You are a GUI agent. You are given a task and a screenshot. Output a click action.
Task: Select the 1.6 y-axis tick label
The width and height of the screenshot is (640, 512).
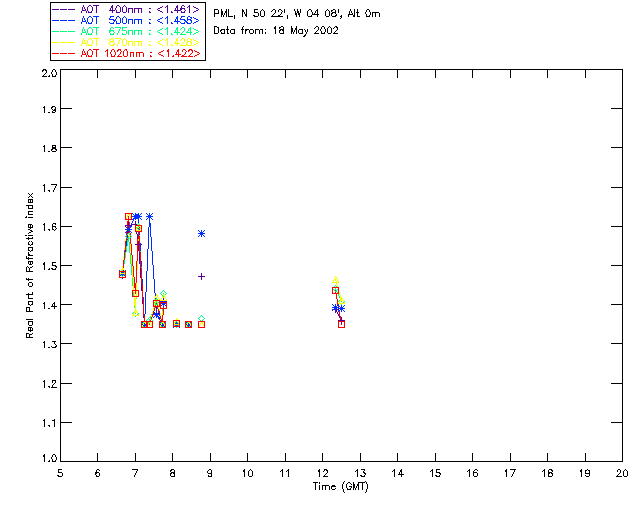point(49,227)
